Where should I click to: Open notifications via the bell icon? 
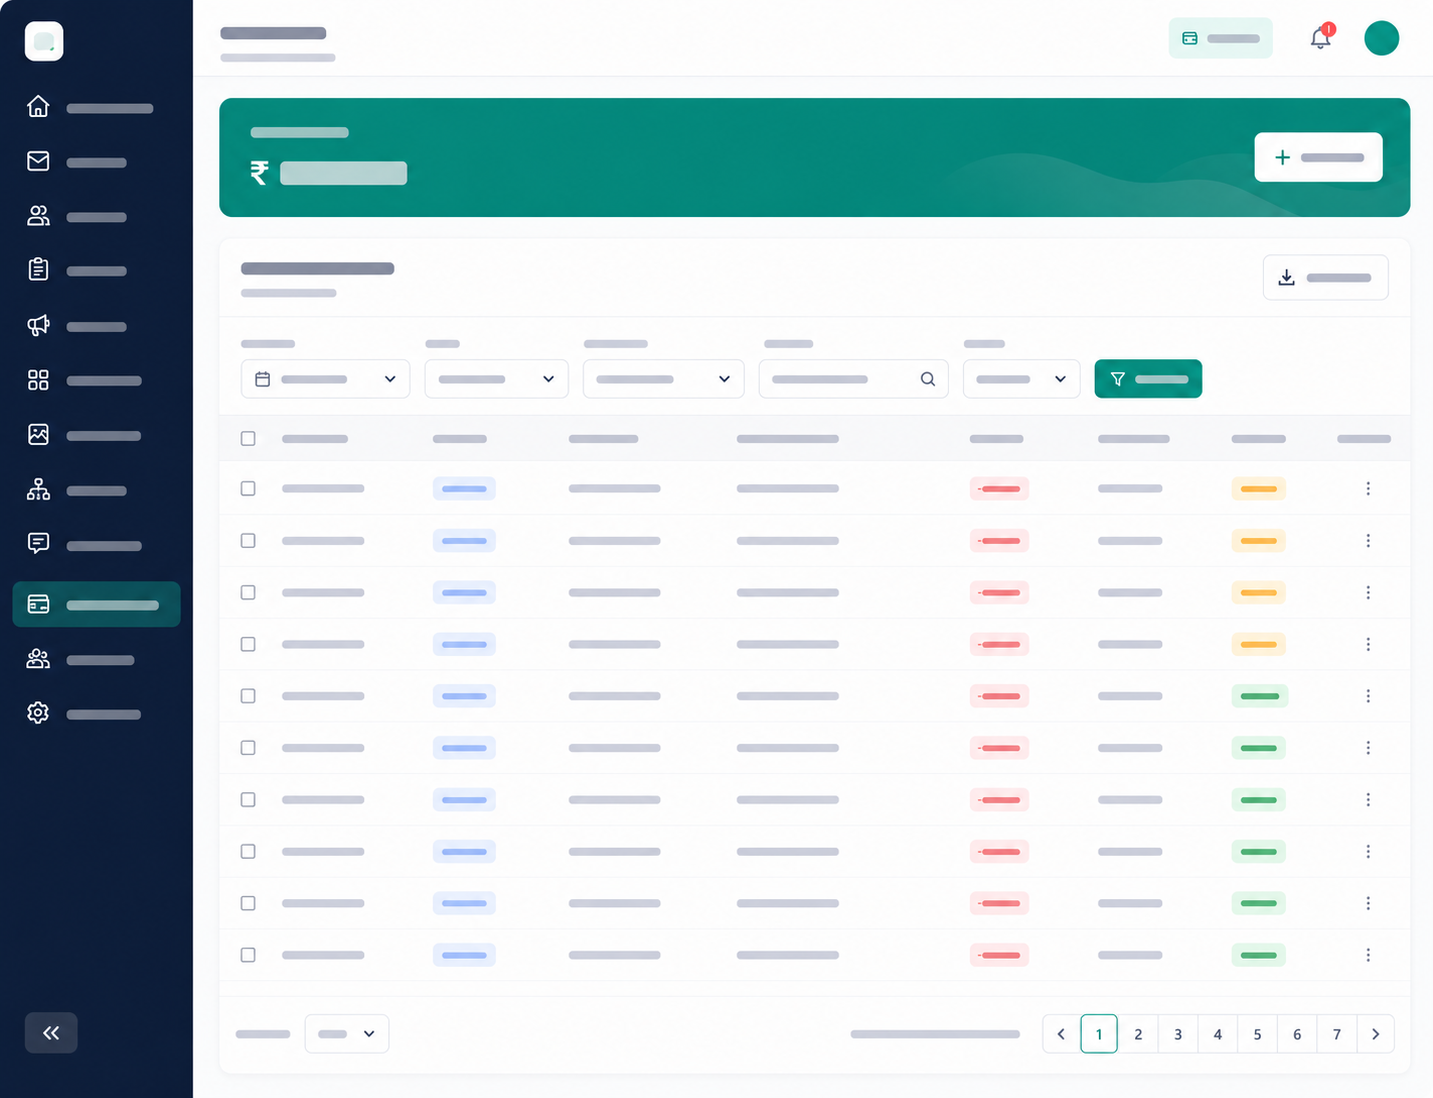[1321, 38]
